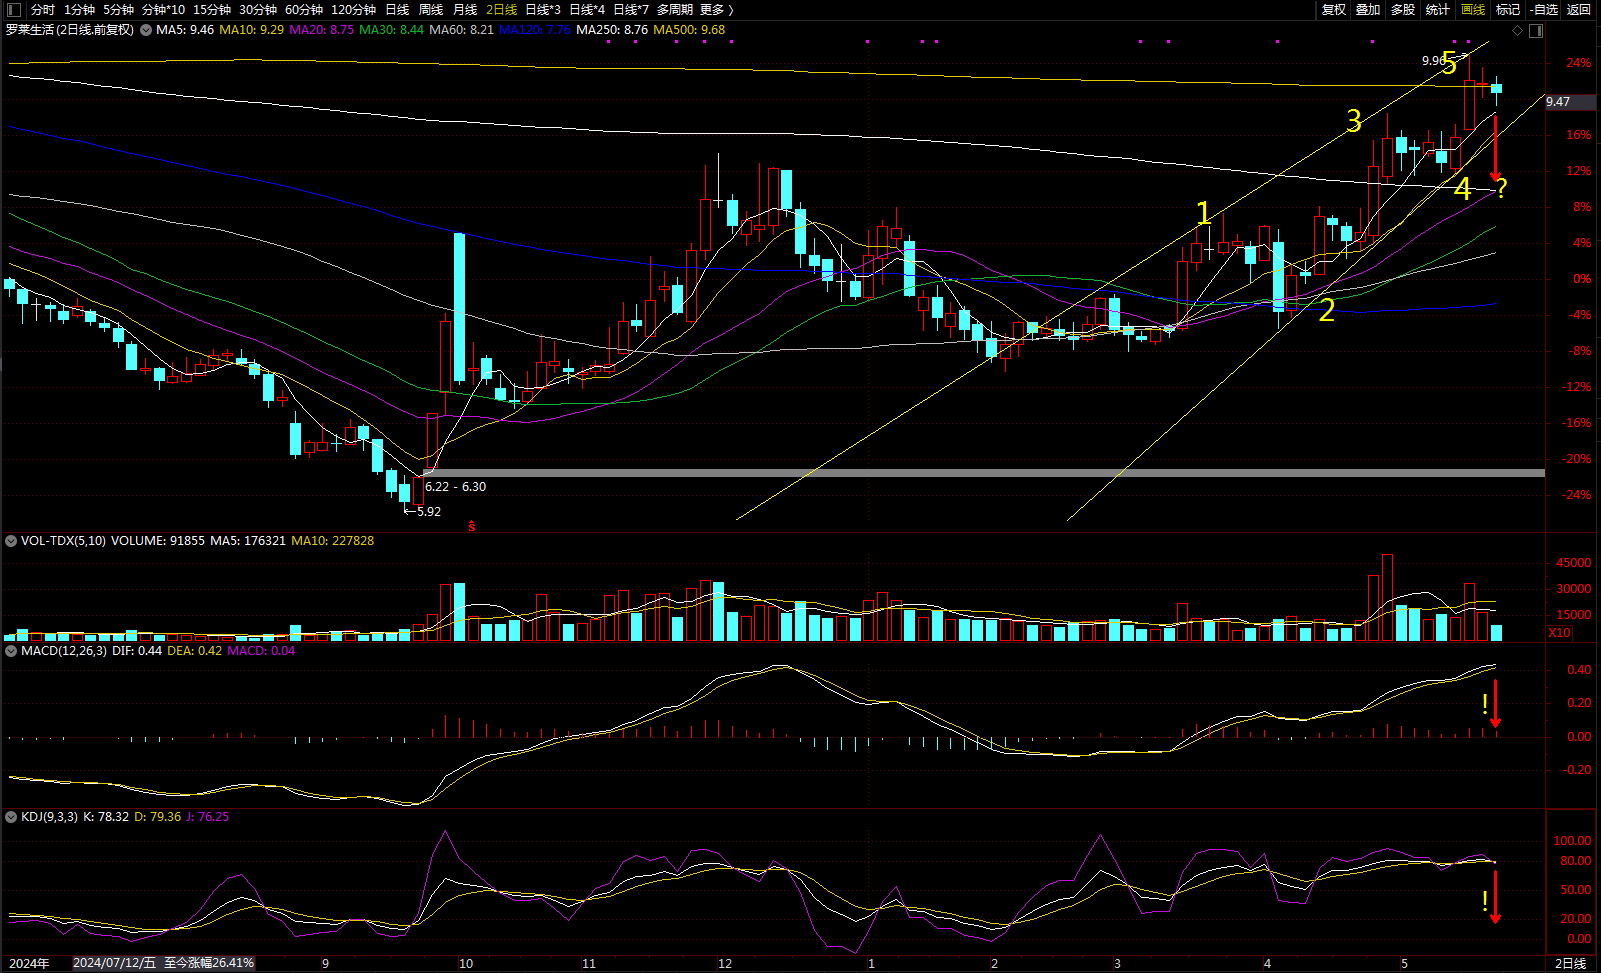
Task: Click the 返回 back button
Action: 1579,9
